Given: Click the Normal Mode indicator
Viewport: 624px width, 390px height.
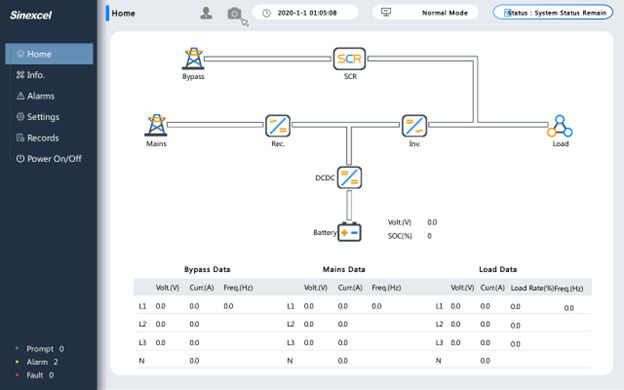Looking at the screenshot, I should (x=425, y=12).
